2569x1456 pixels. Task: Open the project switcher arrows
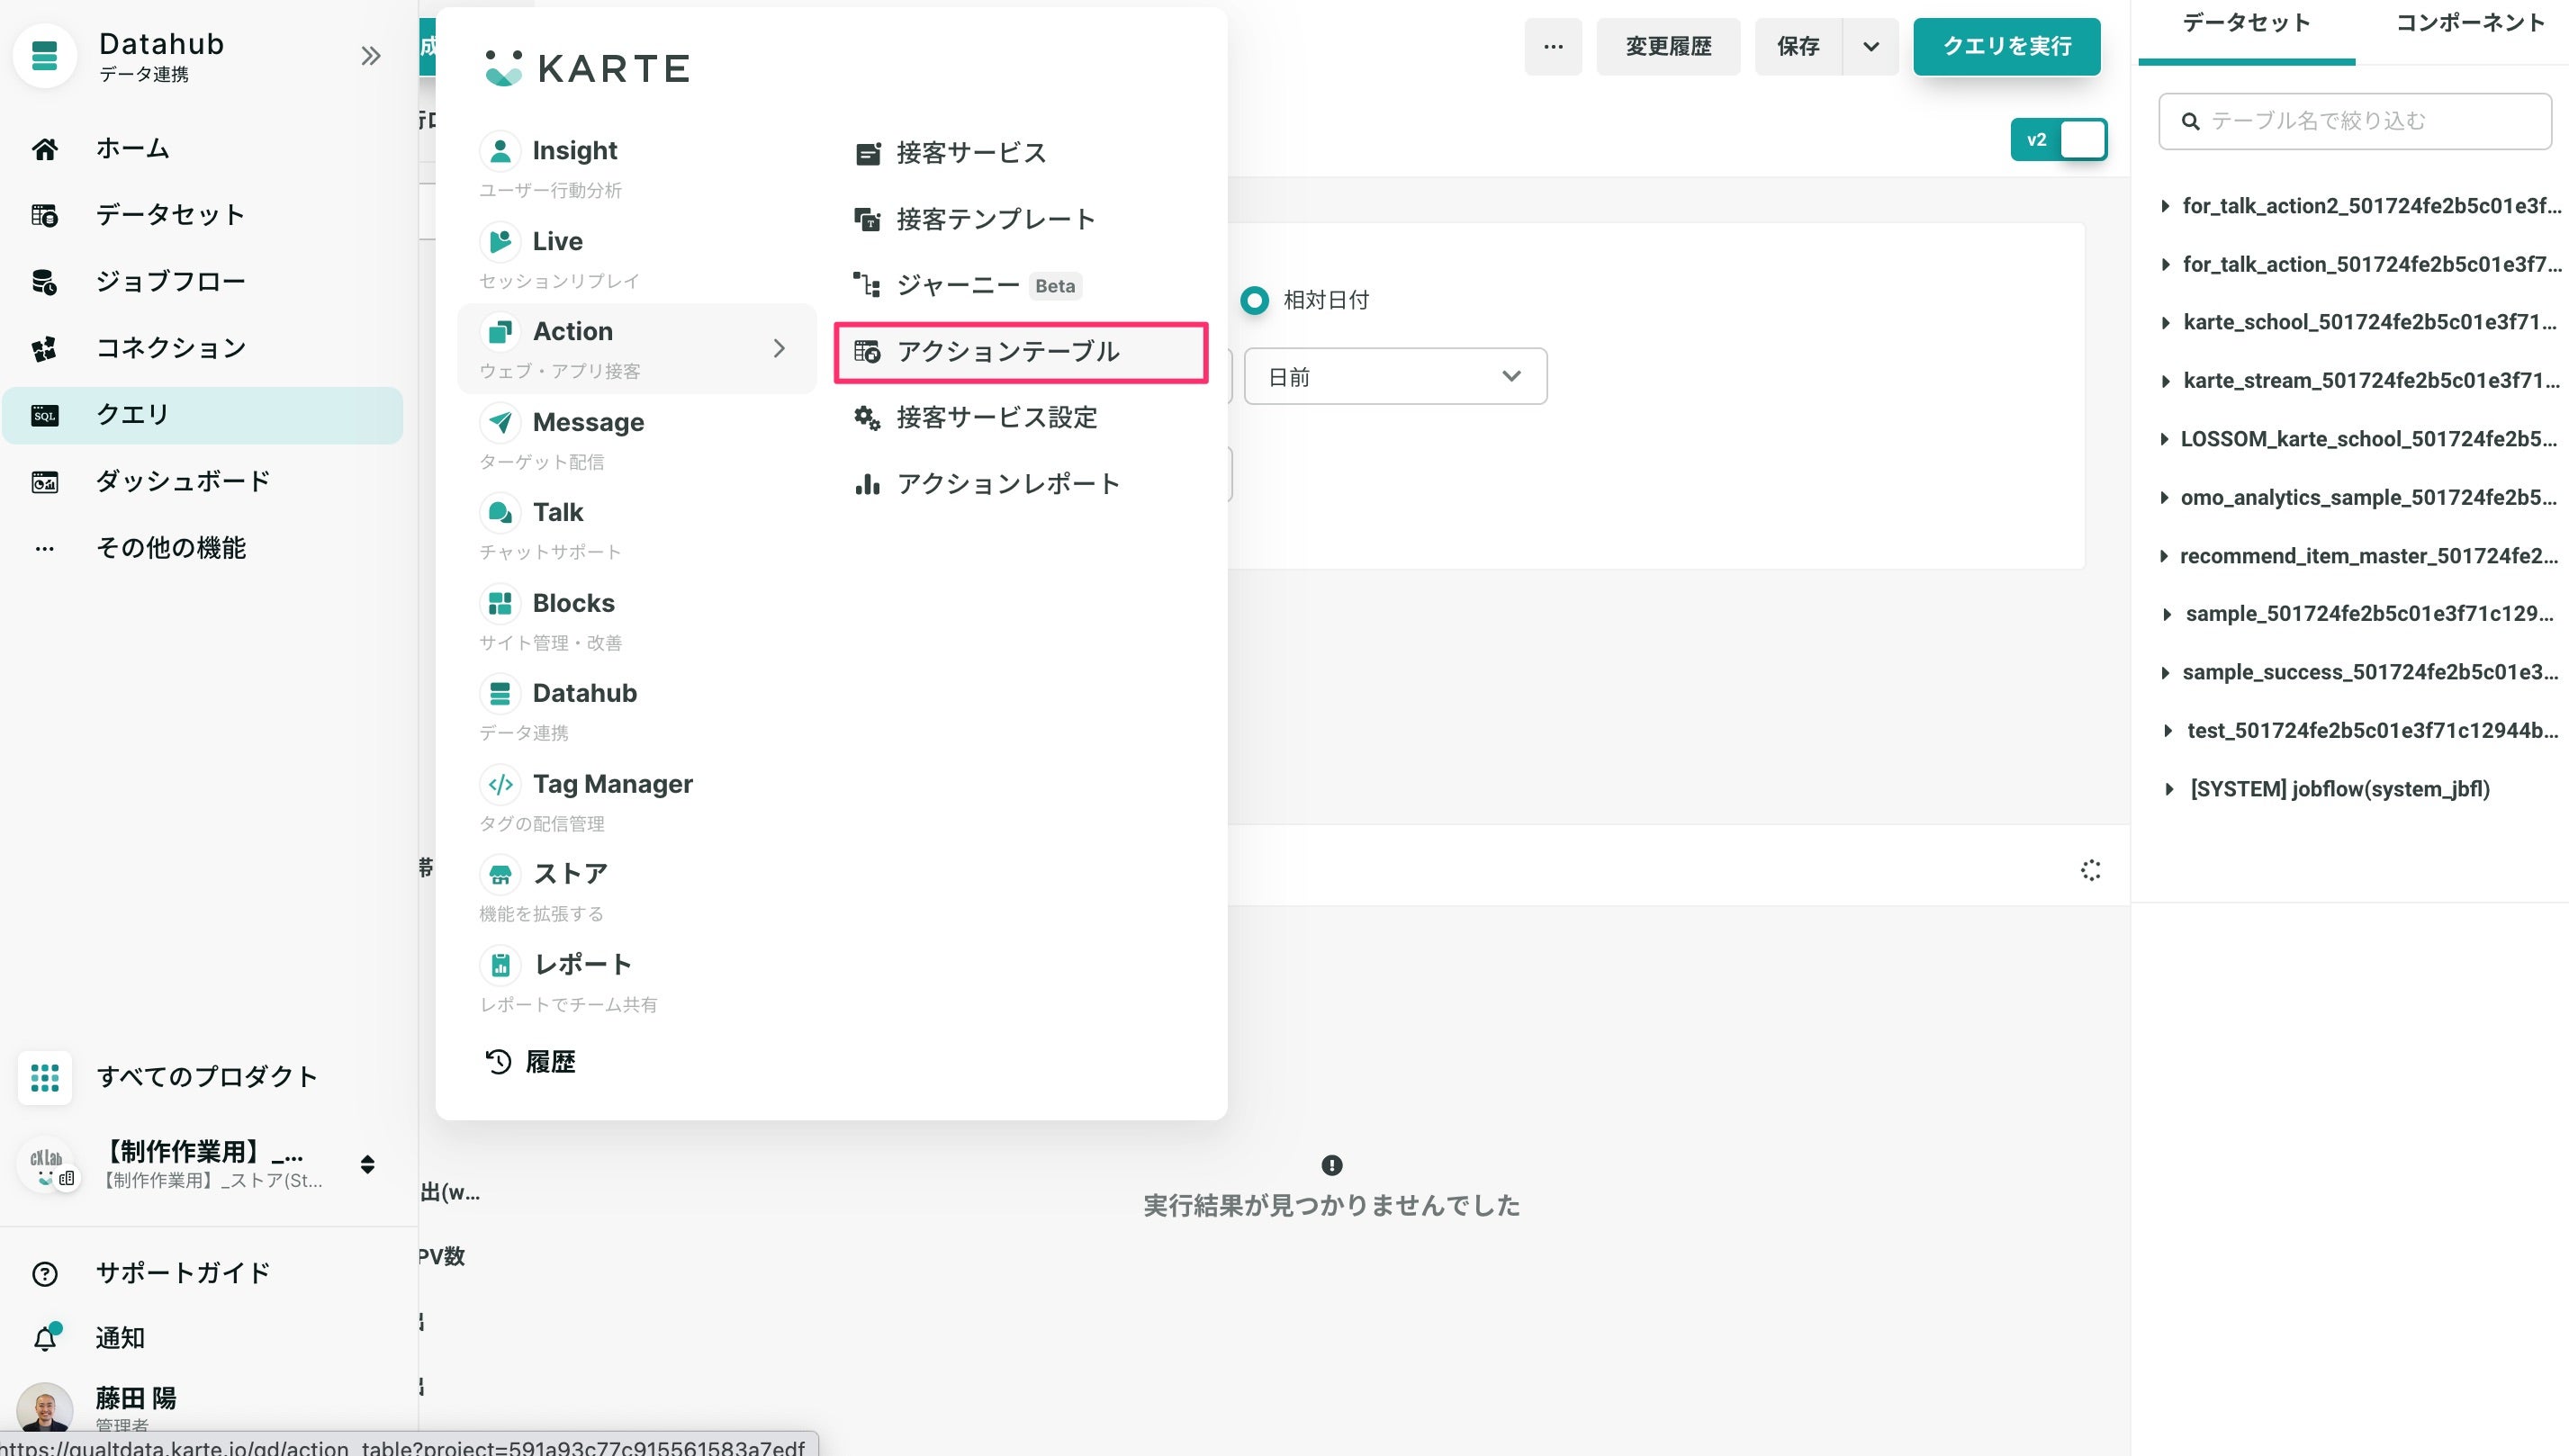coord(367,1164)
